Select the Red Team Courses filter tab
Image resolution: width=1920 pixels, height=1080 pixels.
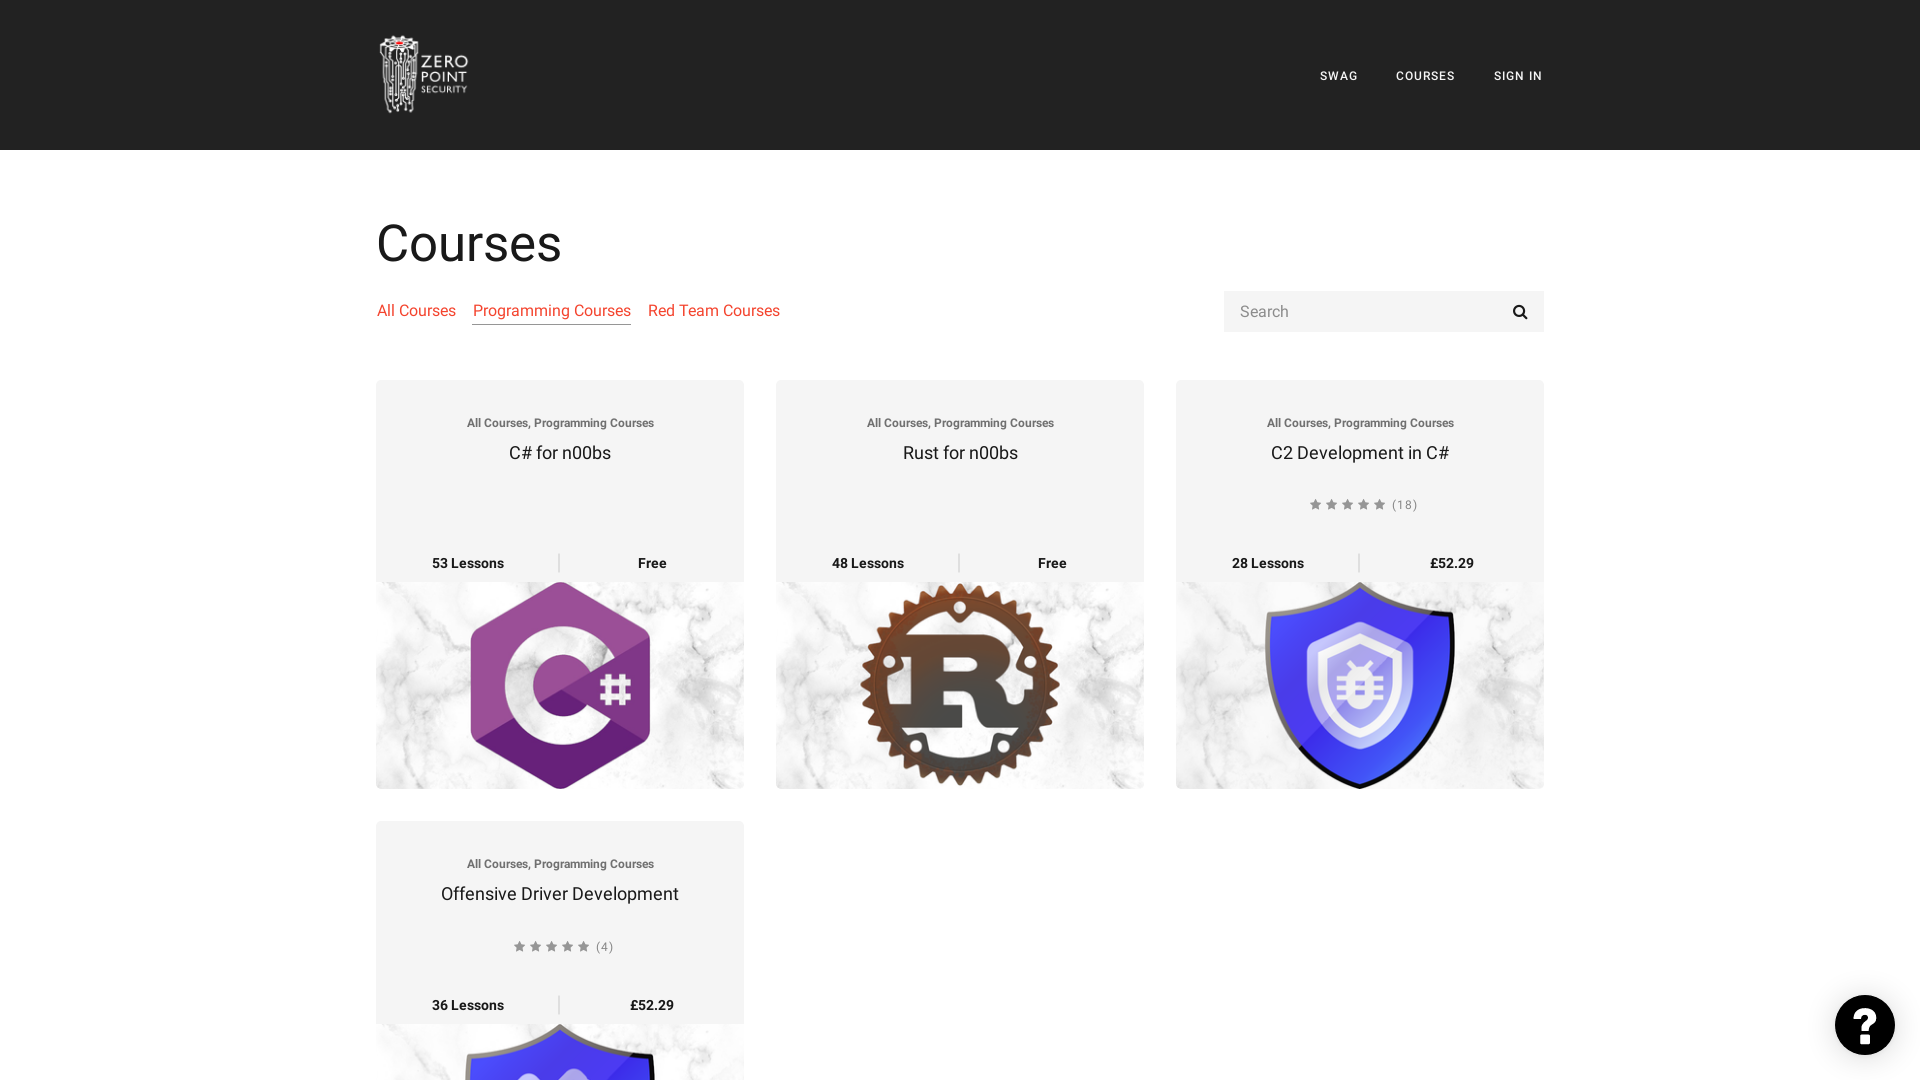tap(713, 310)
